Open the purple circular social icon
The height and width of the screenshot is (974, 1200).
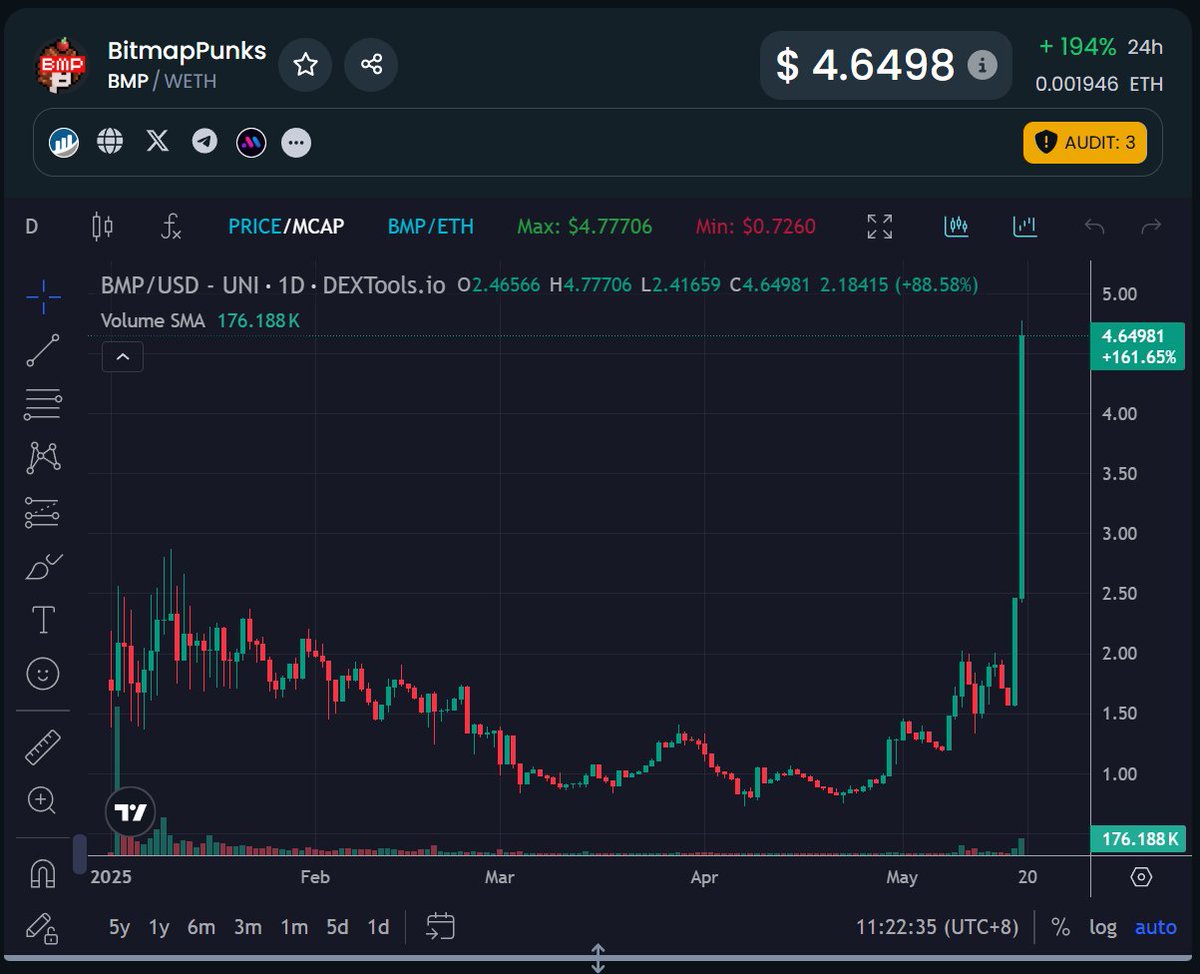tap(250, 142)
